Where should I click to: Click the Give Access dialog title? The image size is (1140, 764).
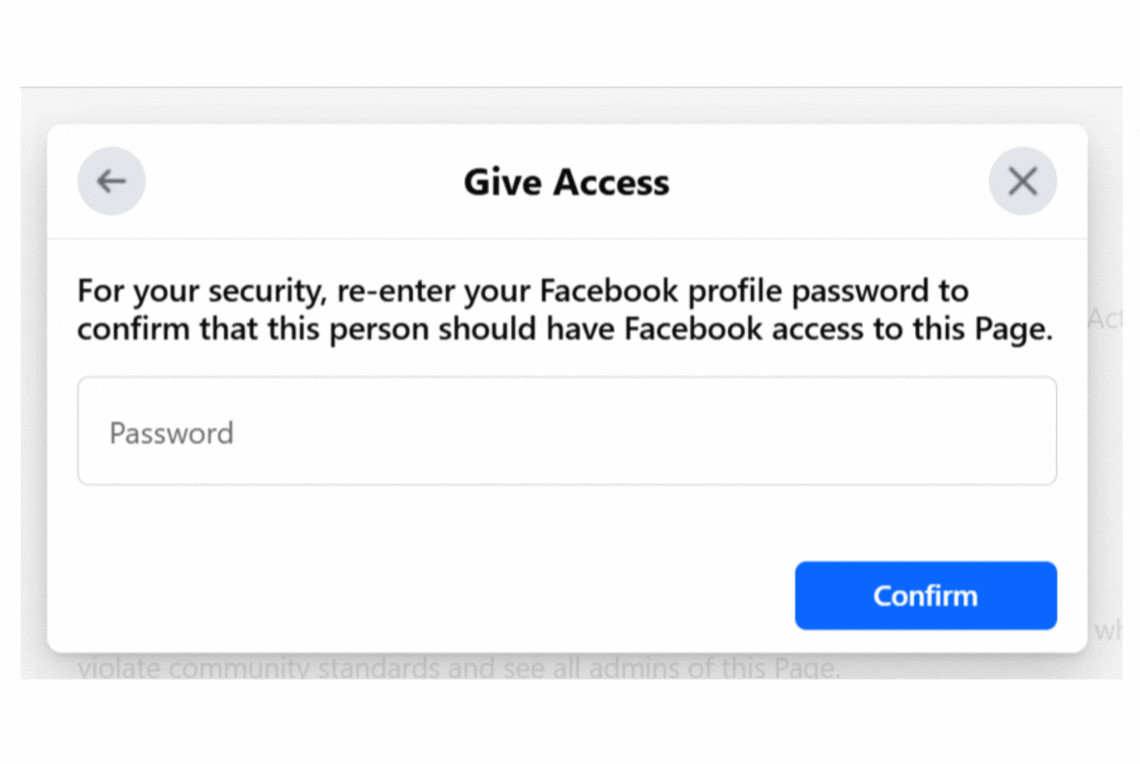click(566, 182)
